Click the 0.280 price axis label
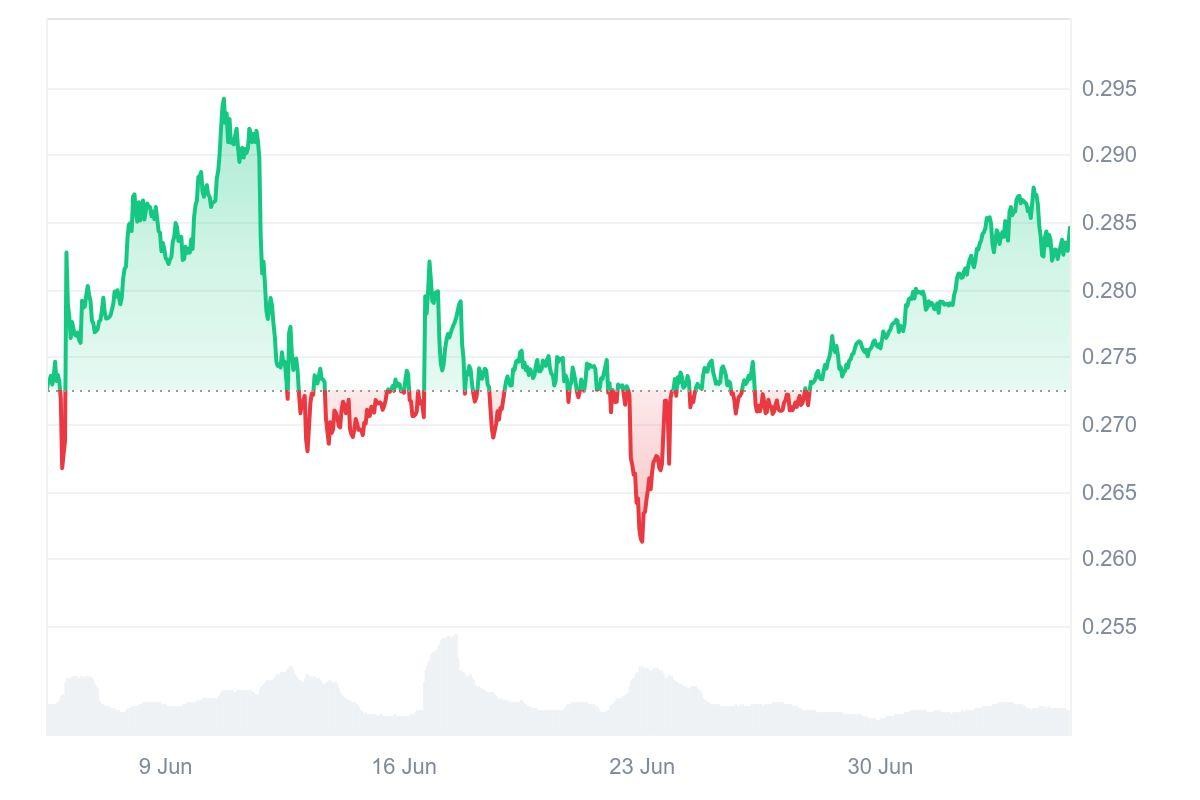 [1109, 290]
